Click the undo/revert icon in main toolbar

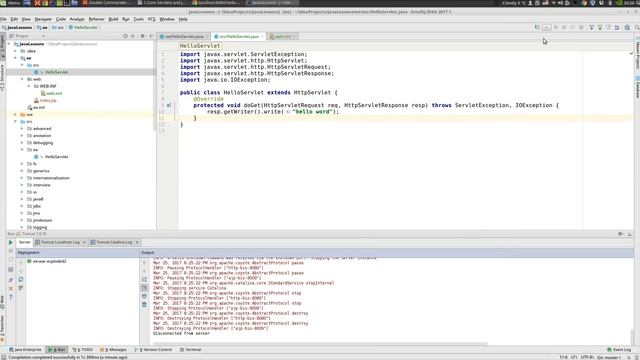617,27
